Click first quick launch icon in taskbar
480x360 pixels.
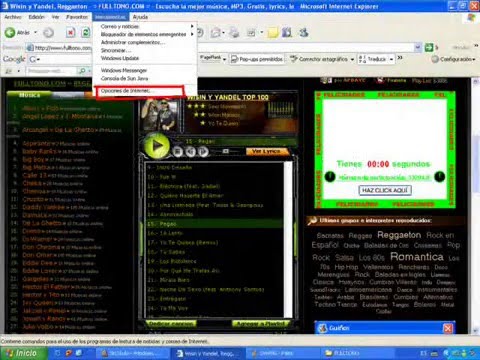tap(57, 353)
